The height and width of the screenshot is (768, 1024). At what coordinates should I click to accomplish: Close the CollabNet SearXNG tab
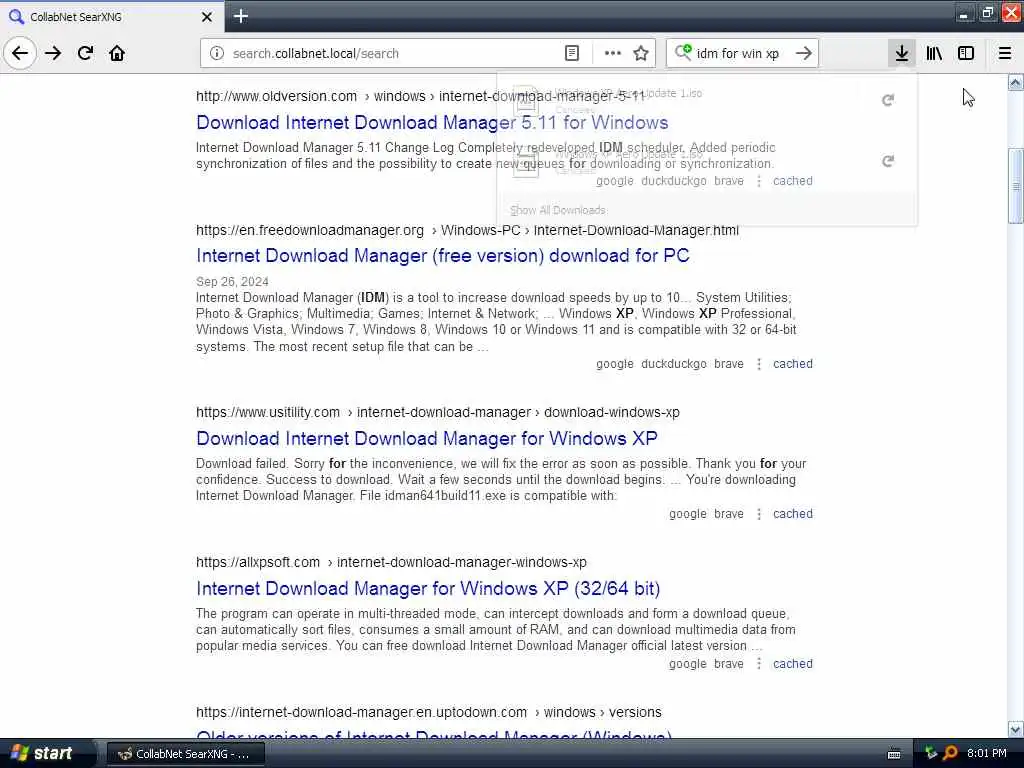click(x=207, y=17)
